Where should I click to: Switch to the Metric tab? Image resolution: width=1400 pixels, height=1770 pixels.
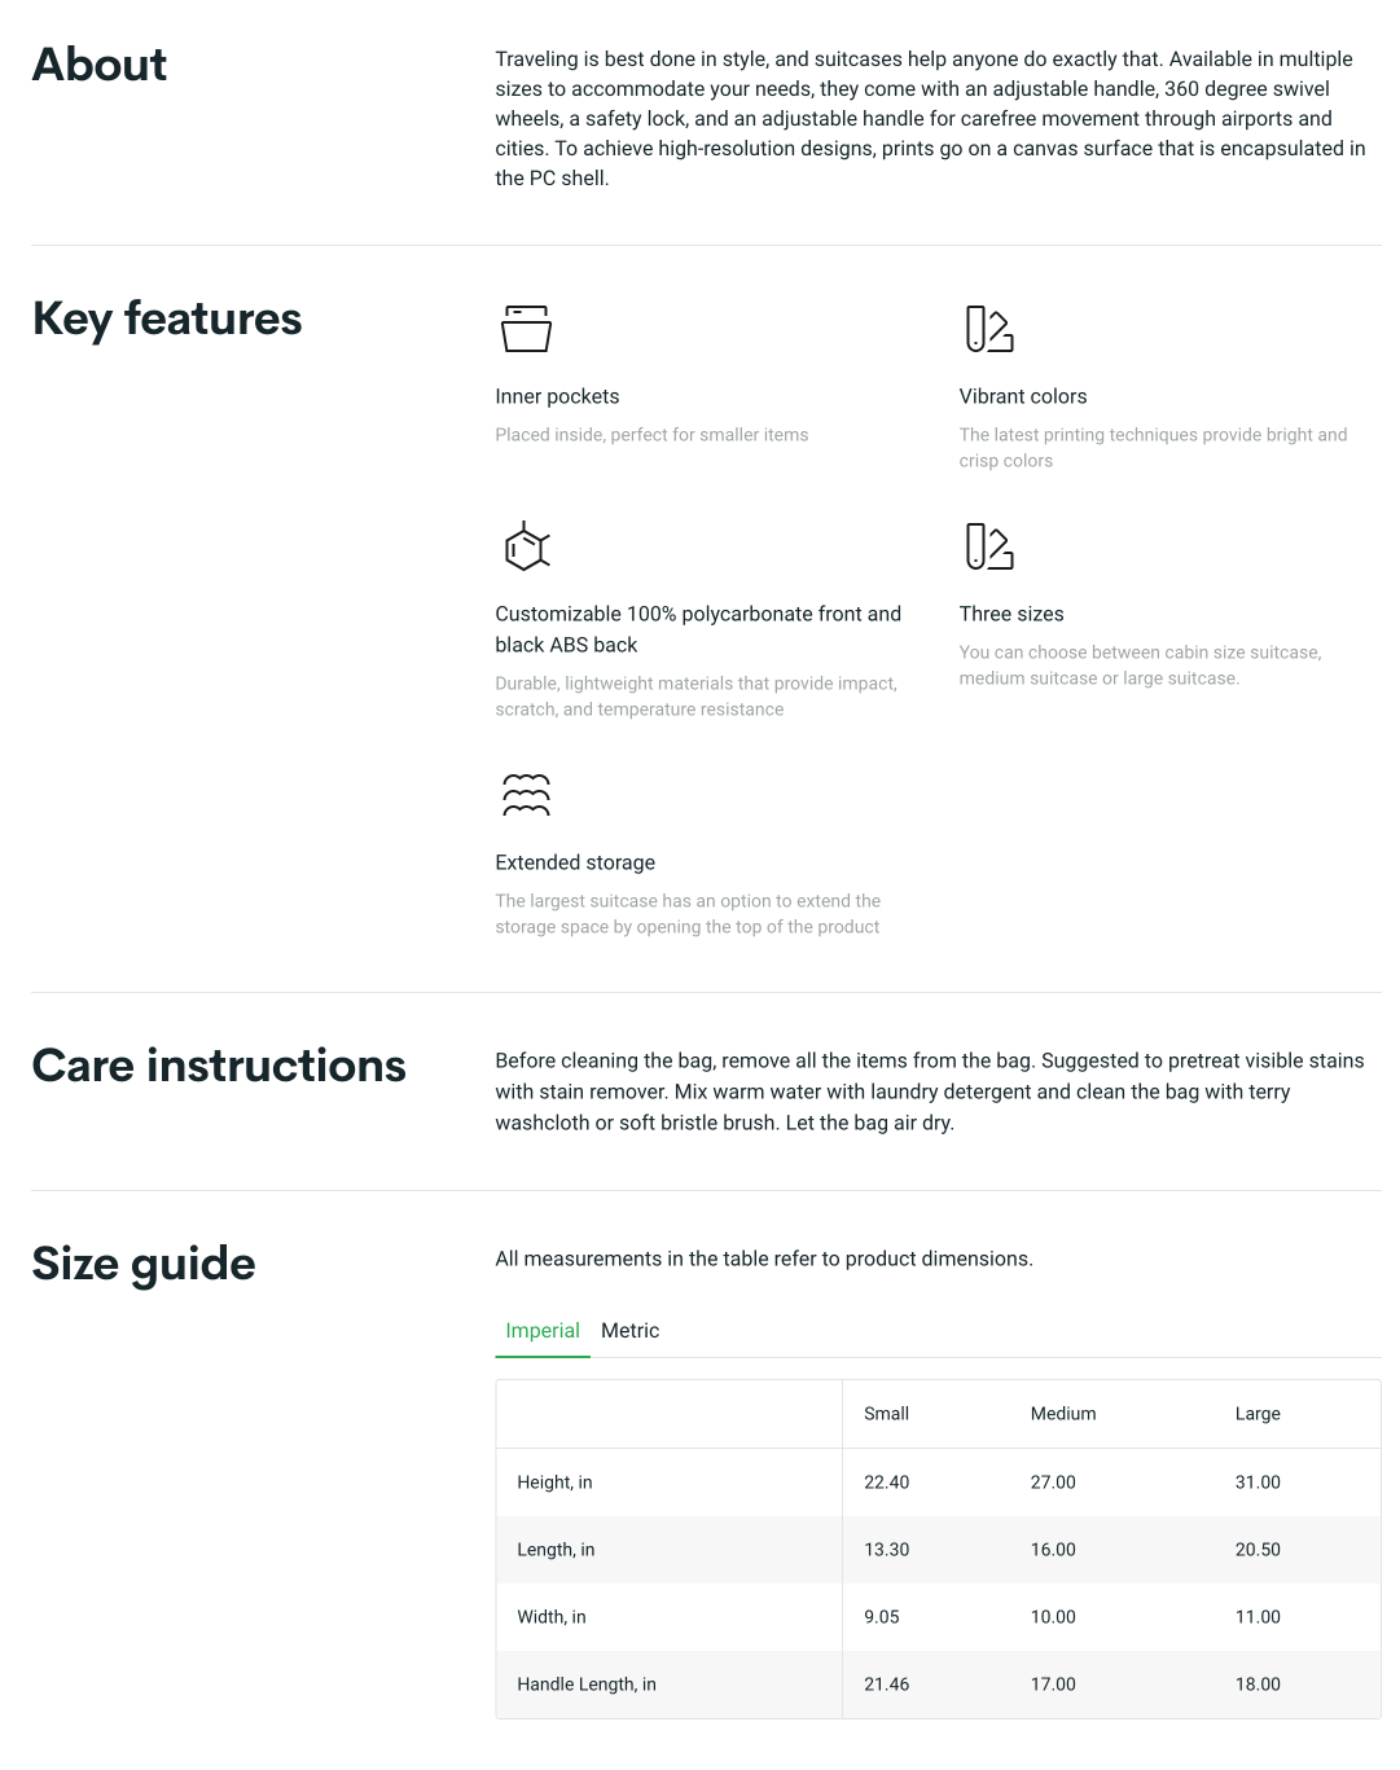pos(629,1330)
